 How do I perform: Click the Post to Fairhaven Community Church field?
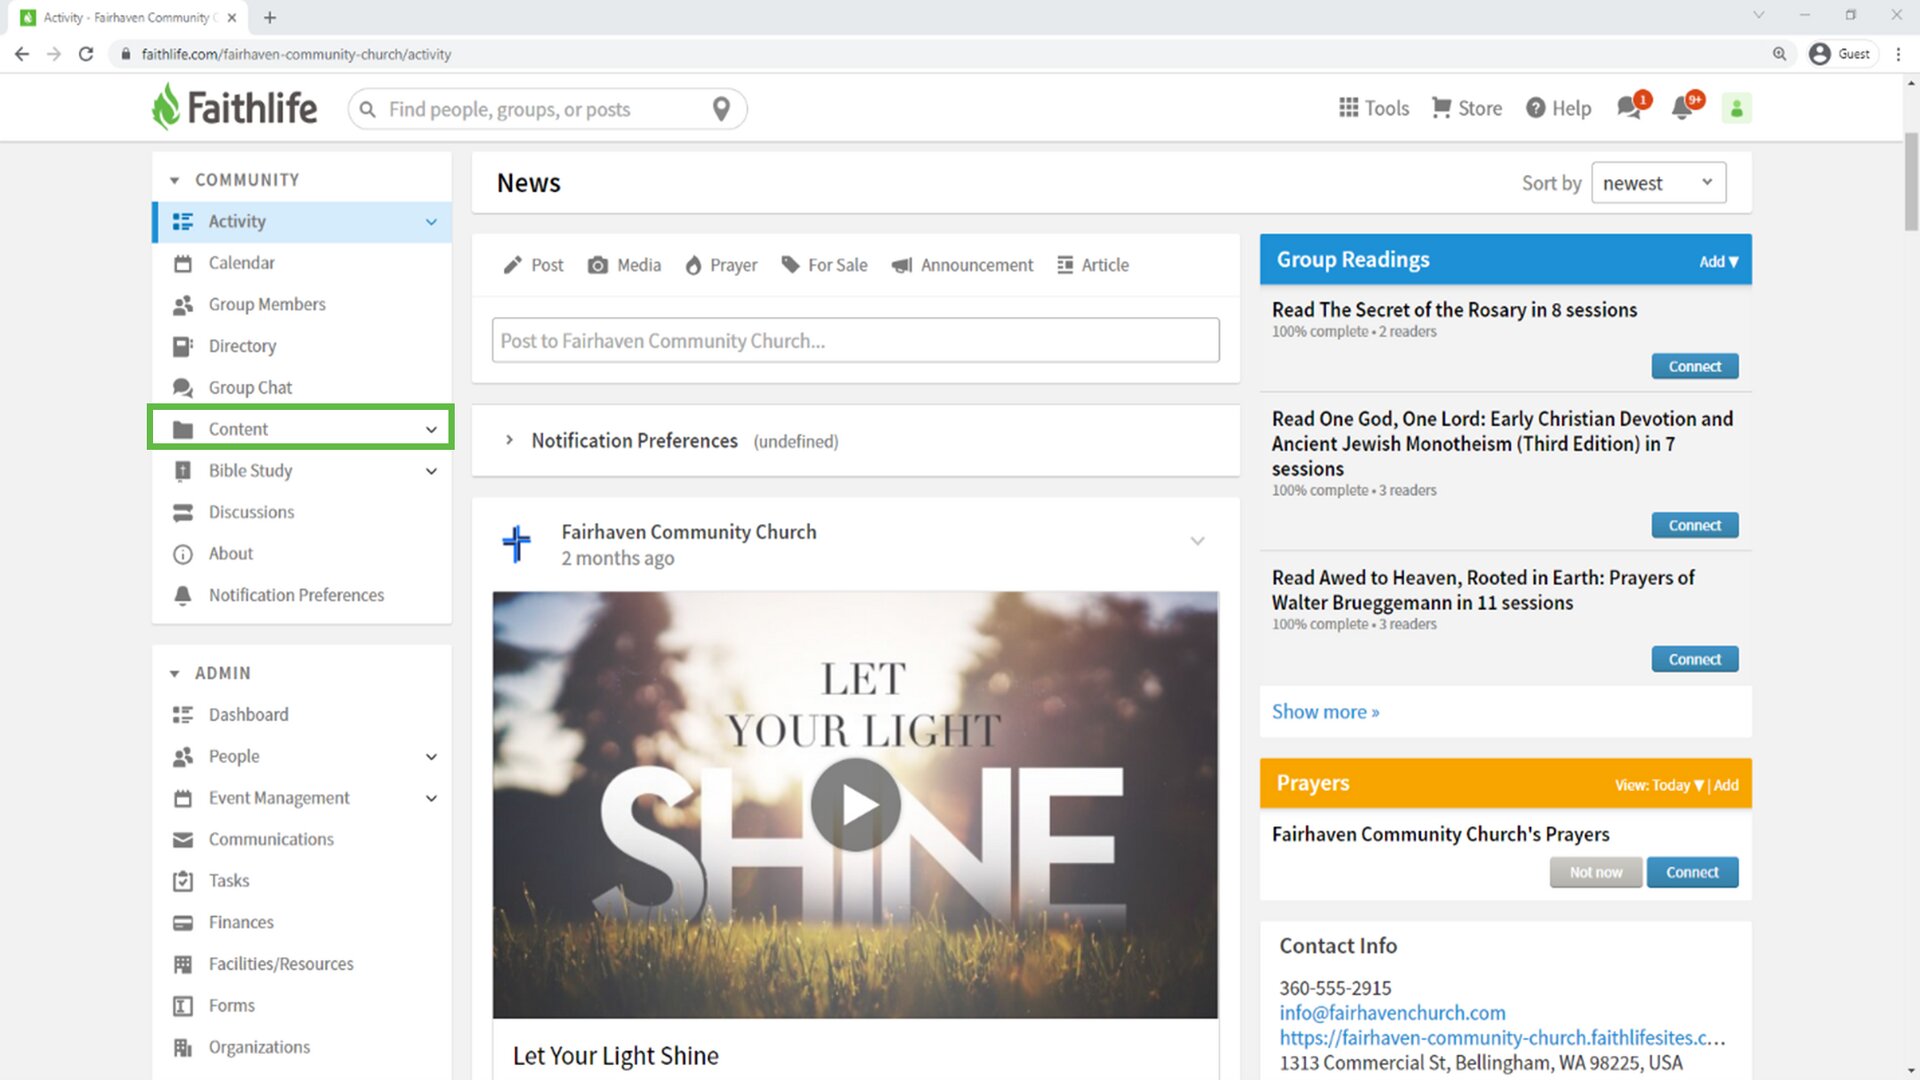855,341
